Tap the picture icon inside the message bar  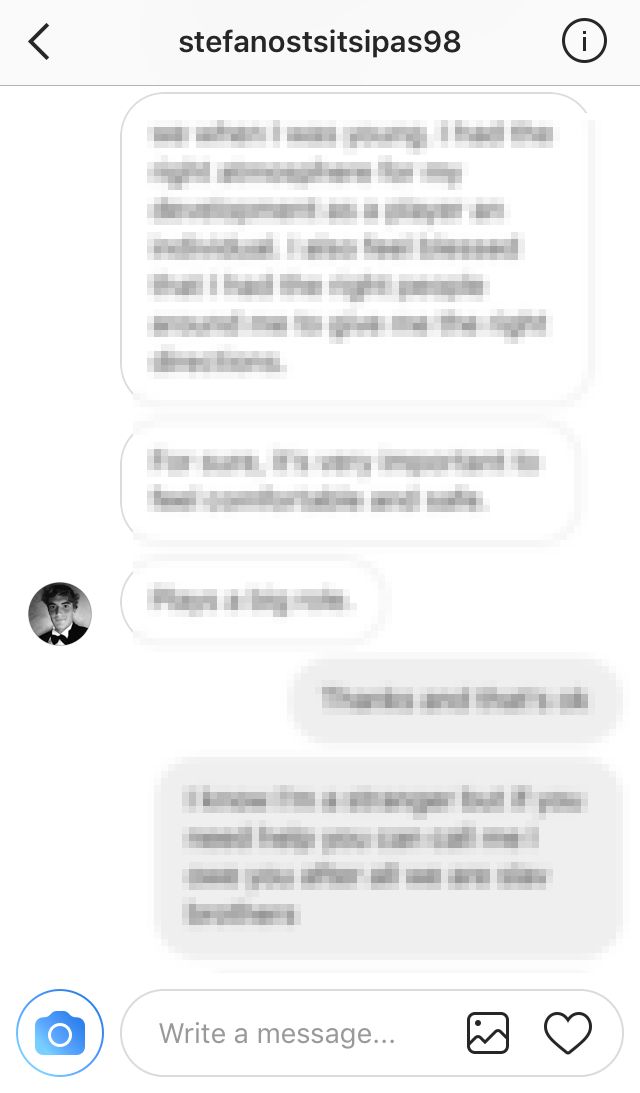(487, 1033)
